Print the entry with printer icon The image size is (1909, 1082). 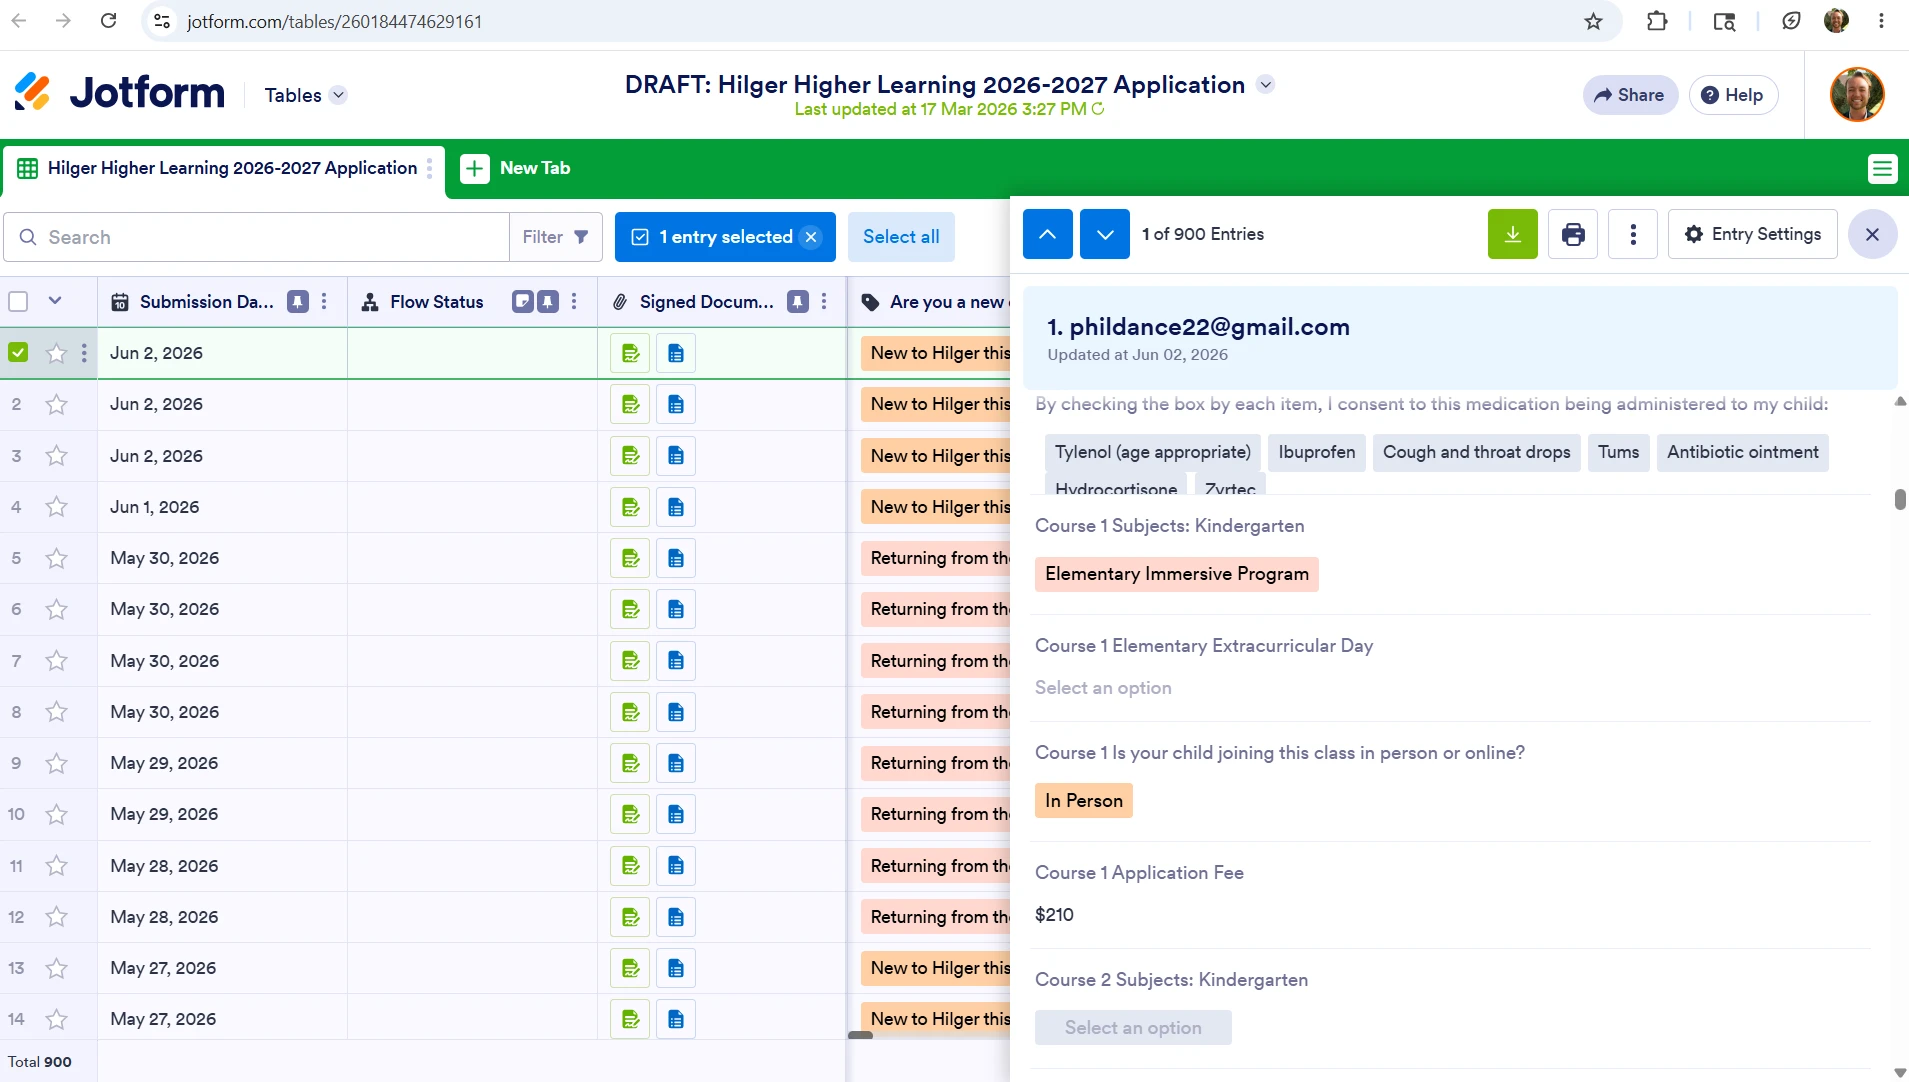[x=1572, y=234]
